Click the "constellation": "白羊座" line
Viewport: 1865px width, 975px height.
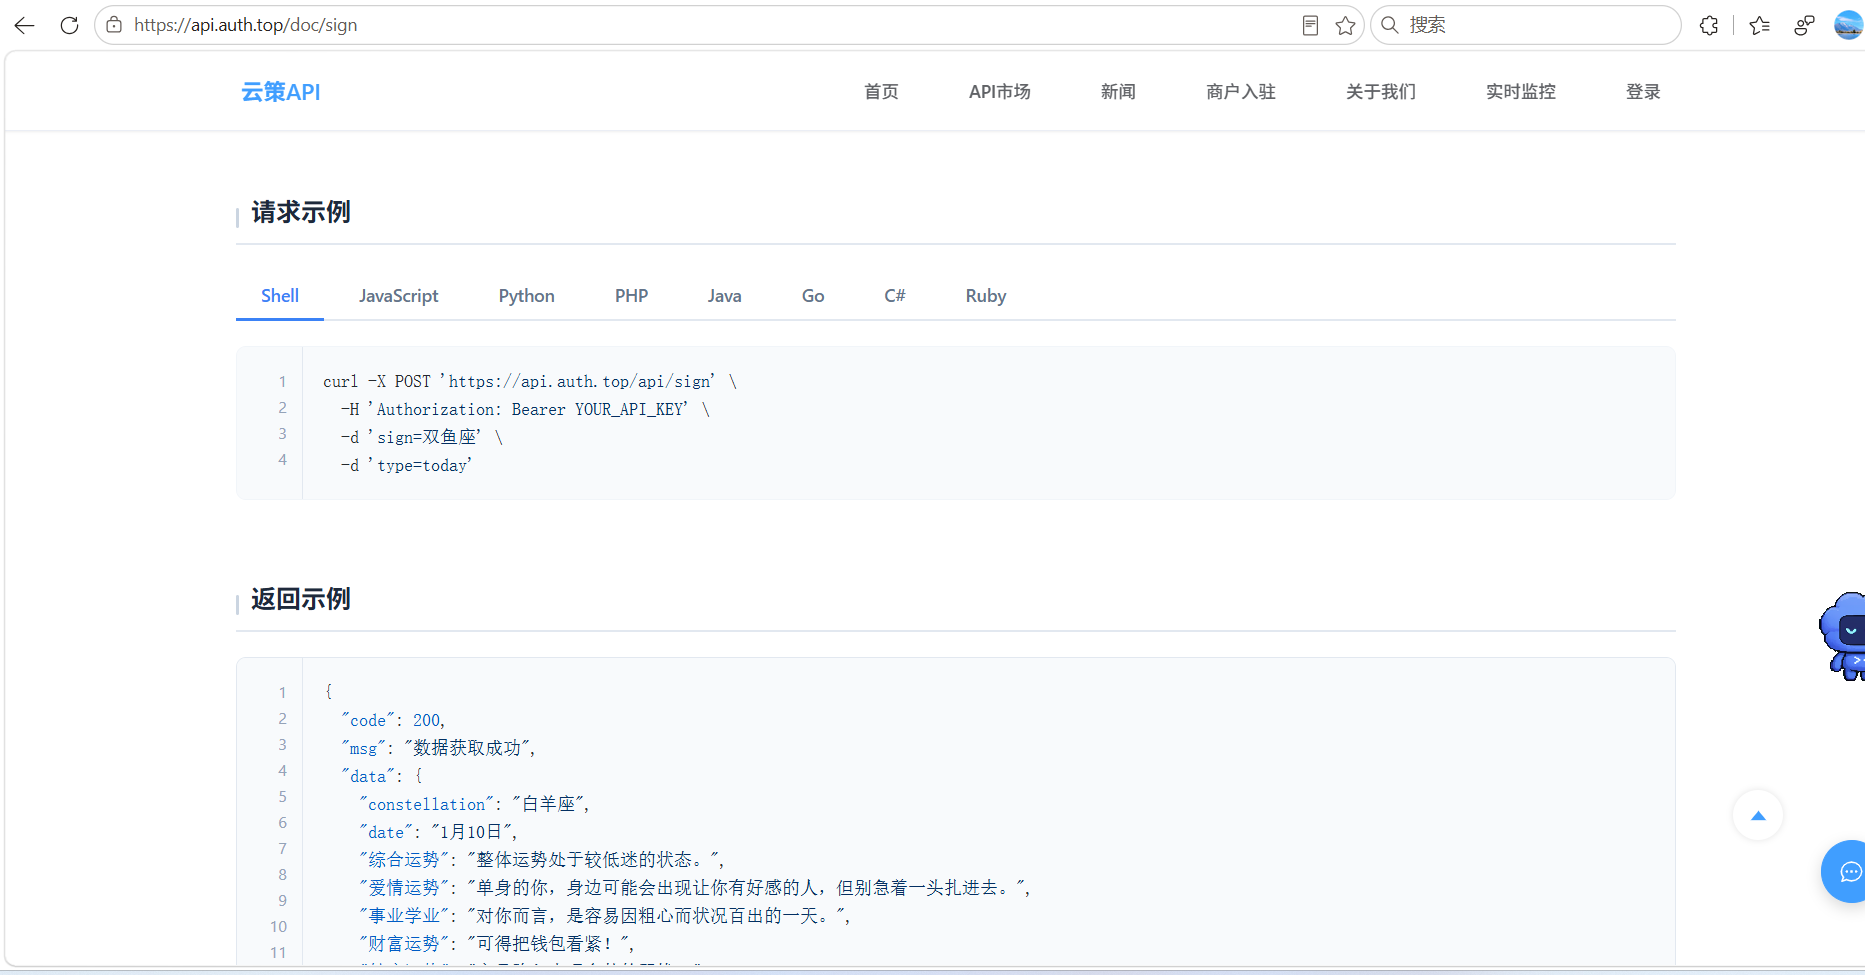click(x=475, y=805)
